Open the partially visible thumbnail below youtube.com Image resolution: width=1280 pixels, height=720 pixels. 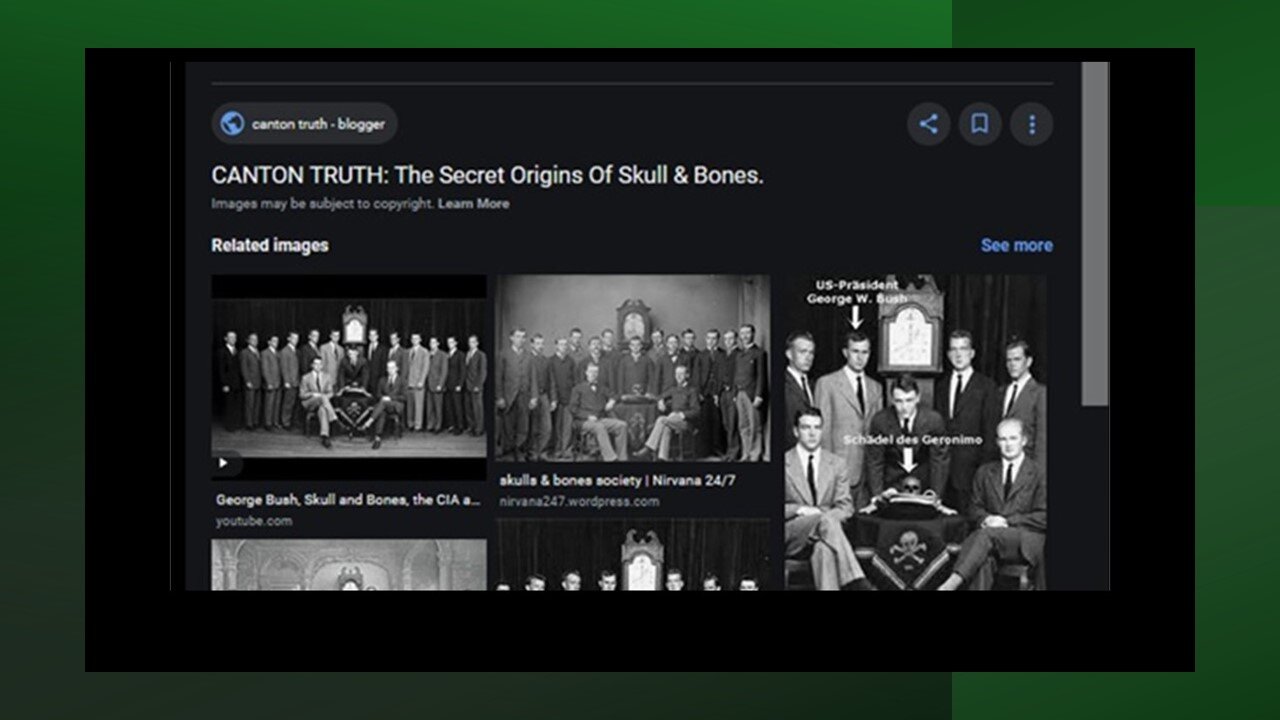click(x=349, y=565)
